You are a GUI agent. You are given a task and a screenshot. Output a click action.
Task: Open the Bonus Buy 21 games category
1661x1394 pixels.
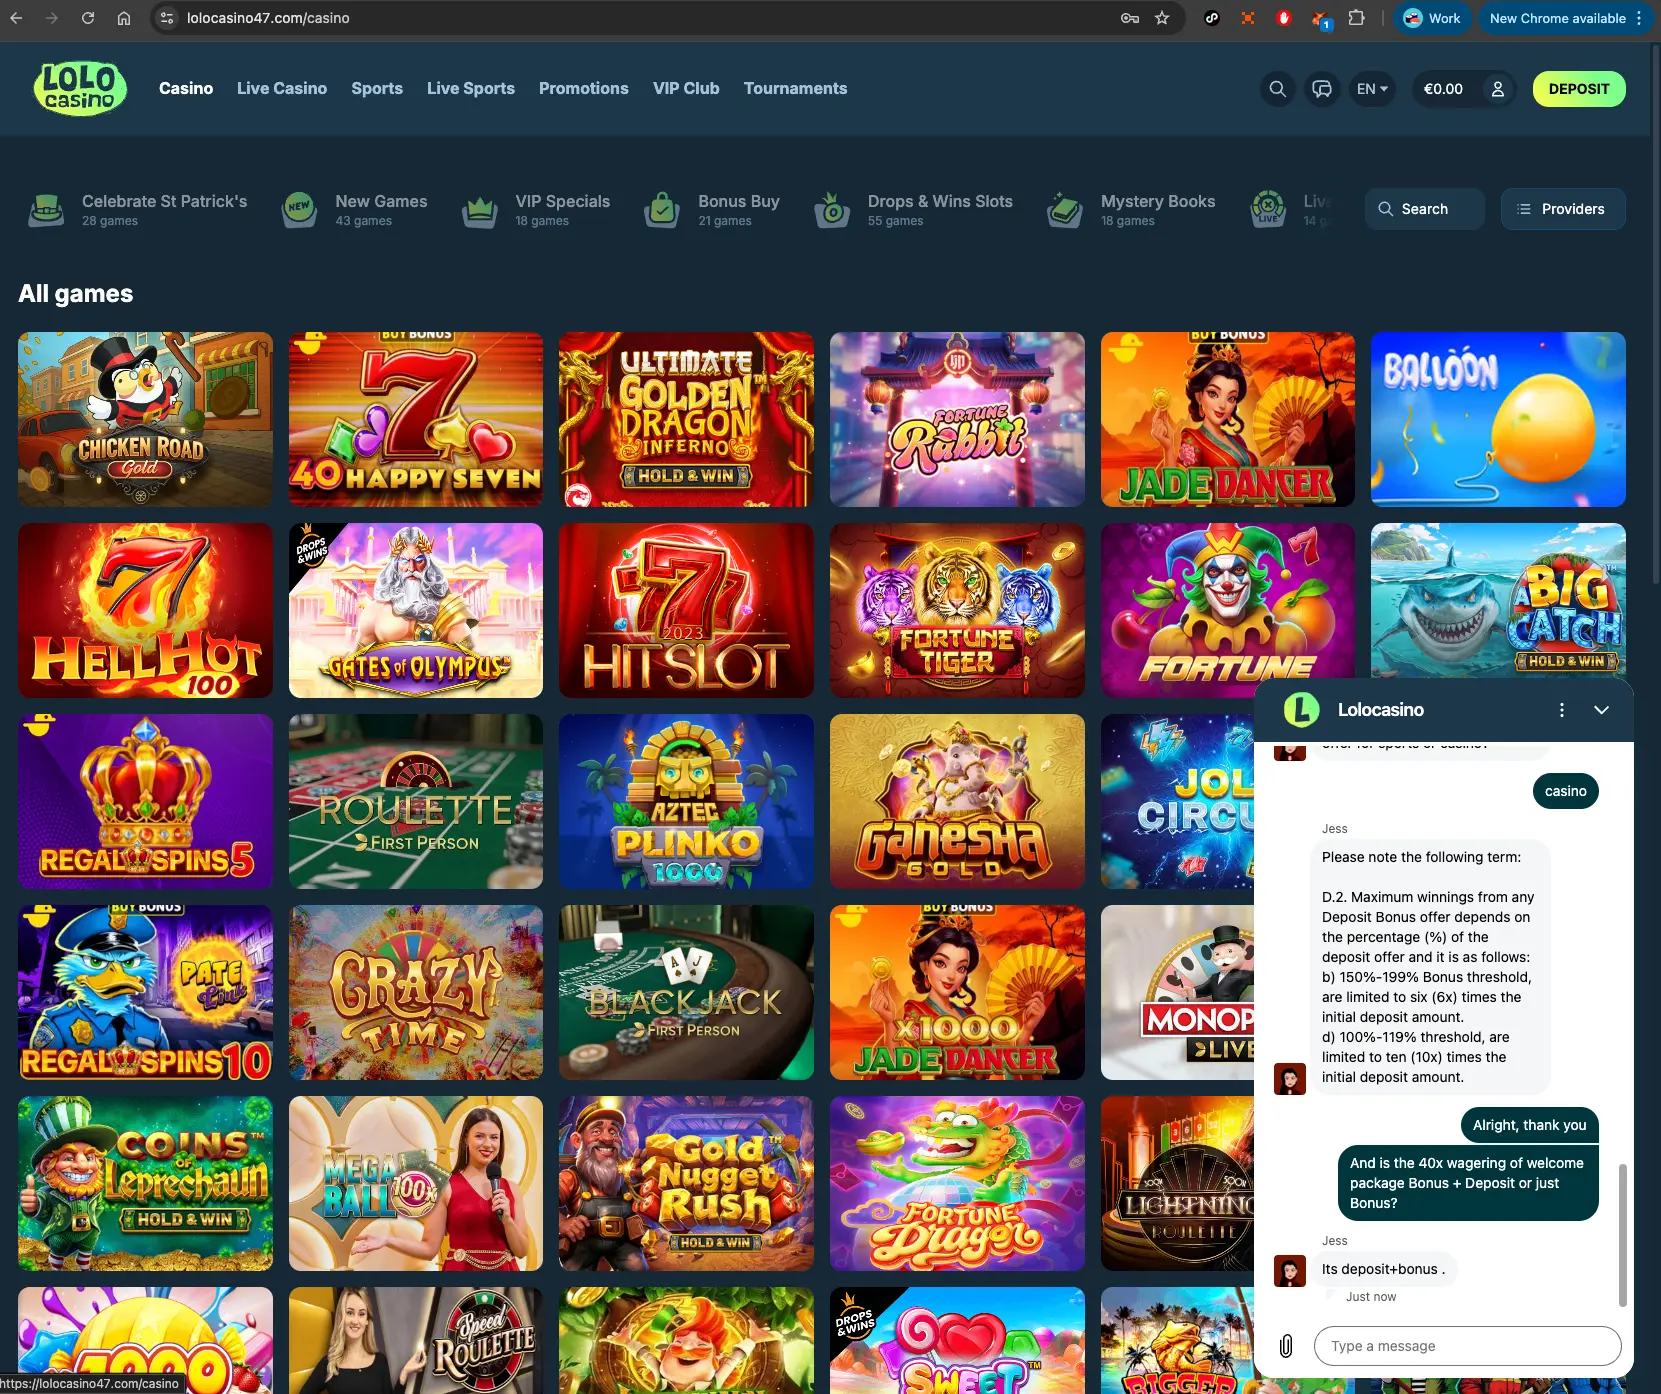[x=712, y=209]
